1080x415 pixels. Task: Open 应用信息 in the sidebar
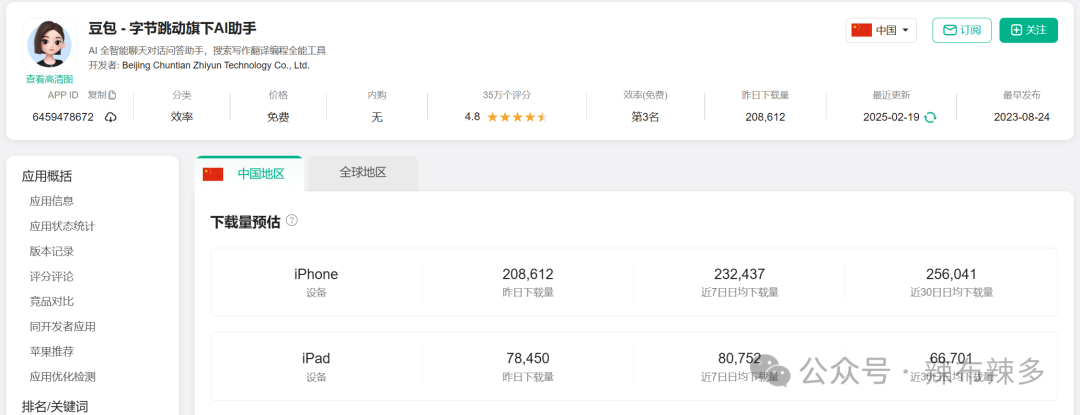pos(51,201)
